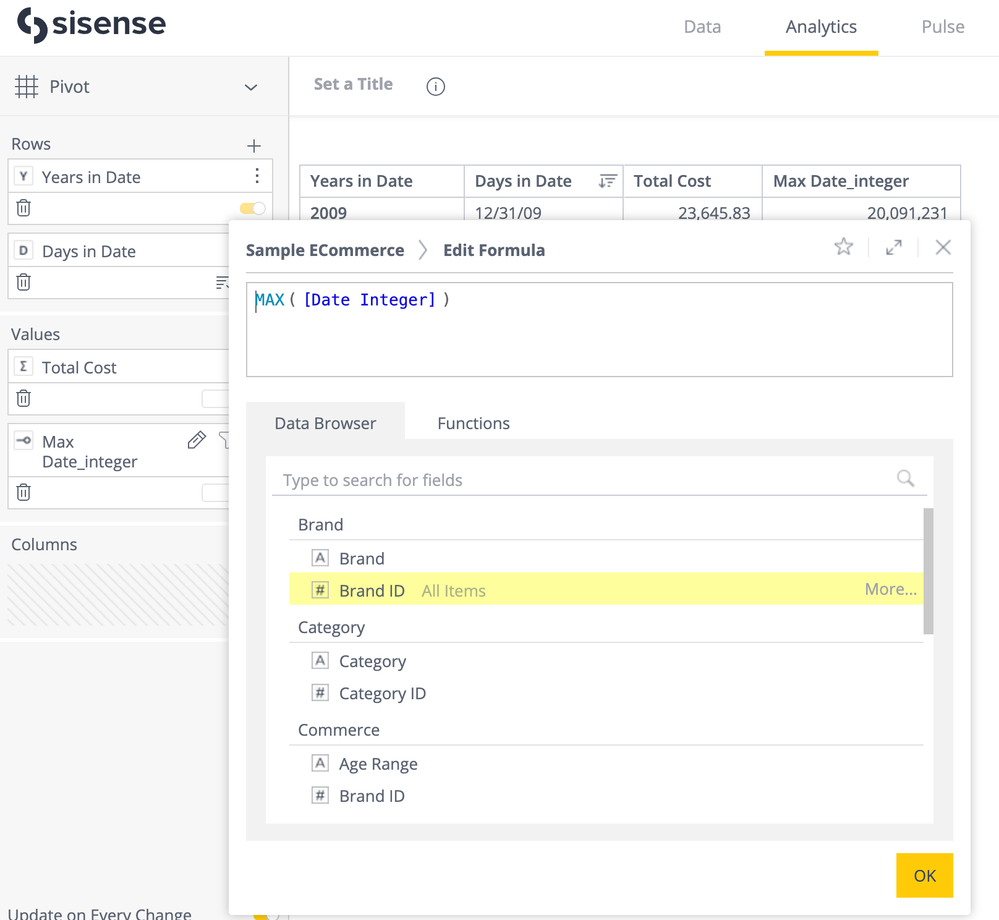
Task: Toggle the Total Cost switch
Action: pos(215,399)
